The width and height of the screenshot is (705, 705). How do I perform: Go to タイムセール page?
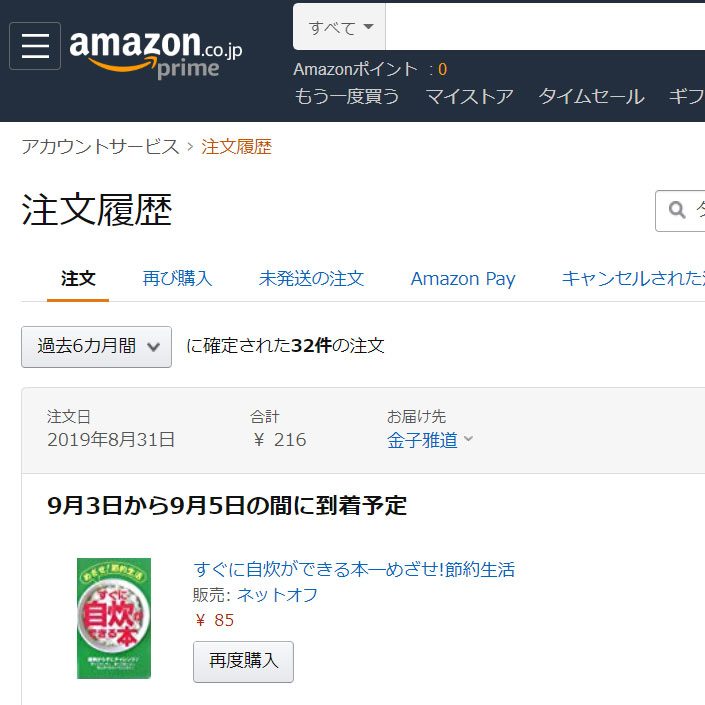click(x=591, y=96)
